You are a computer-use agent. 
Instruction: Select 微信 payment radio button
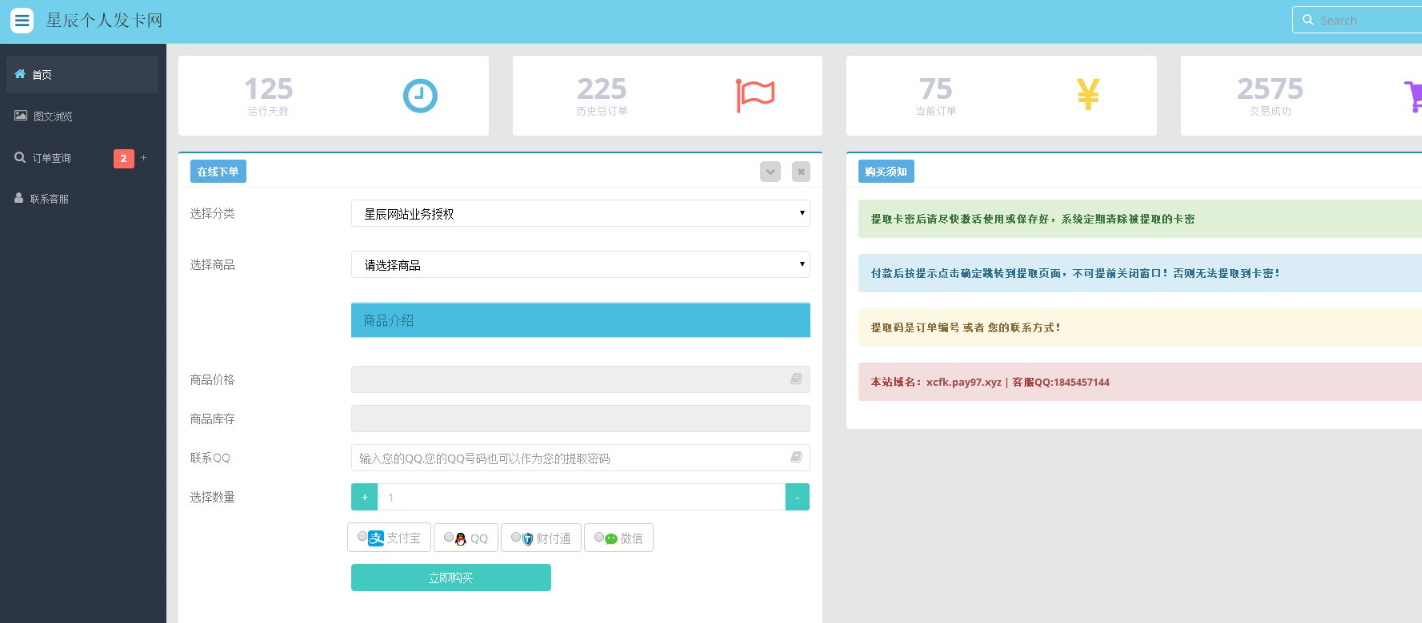[599, 537]
